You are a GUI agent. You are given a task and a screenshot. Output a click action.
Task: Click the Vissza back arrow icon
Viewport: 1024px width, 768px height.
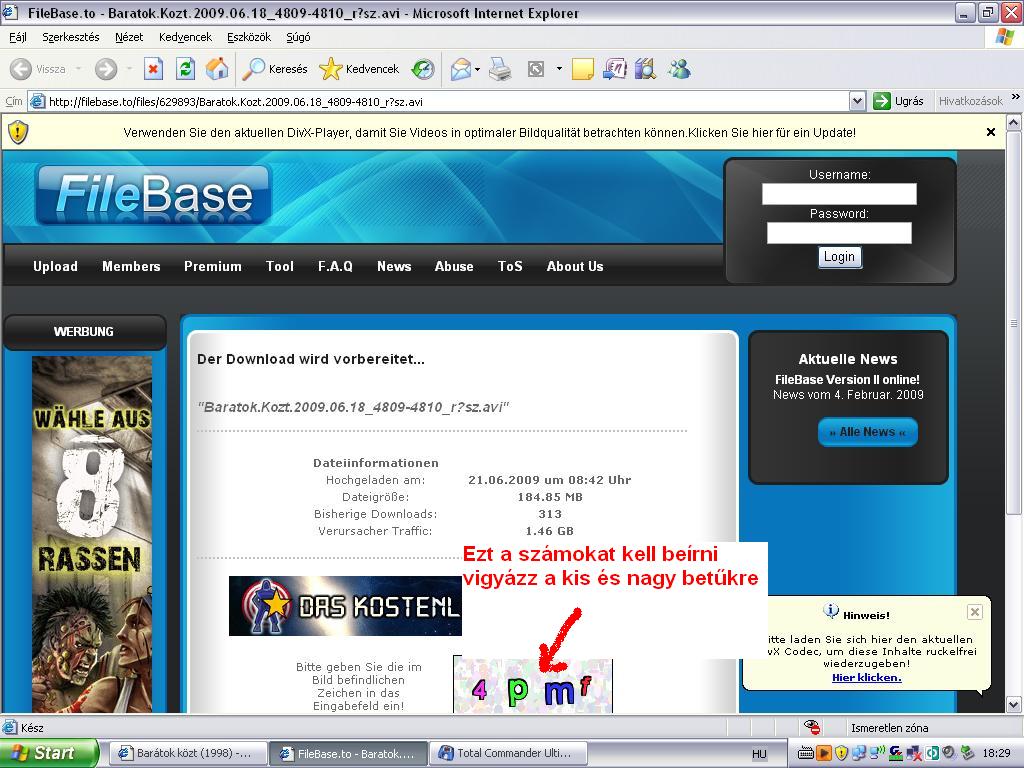coord(21,69)
